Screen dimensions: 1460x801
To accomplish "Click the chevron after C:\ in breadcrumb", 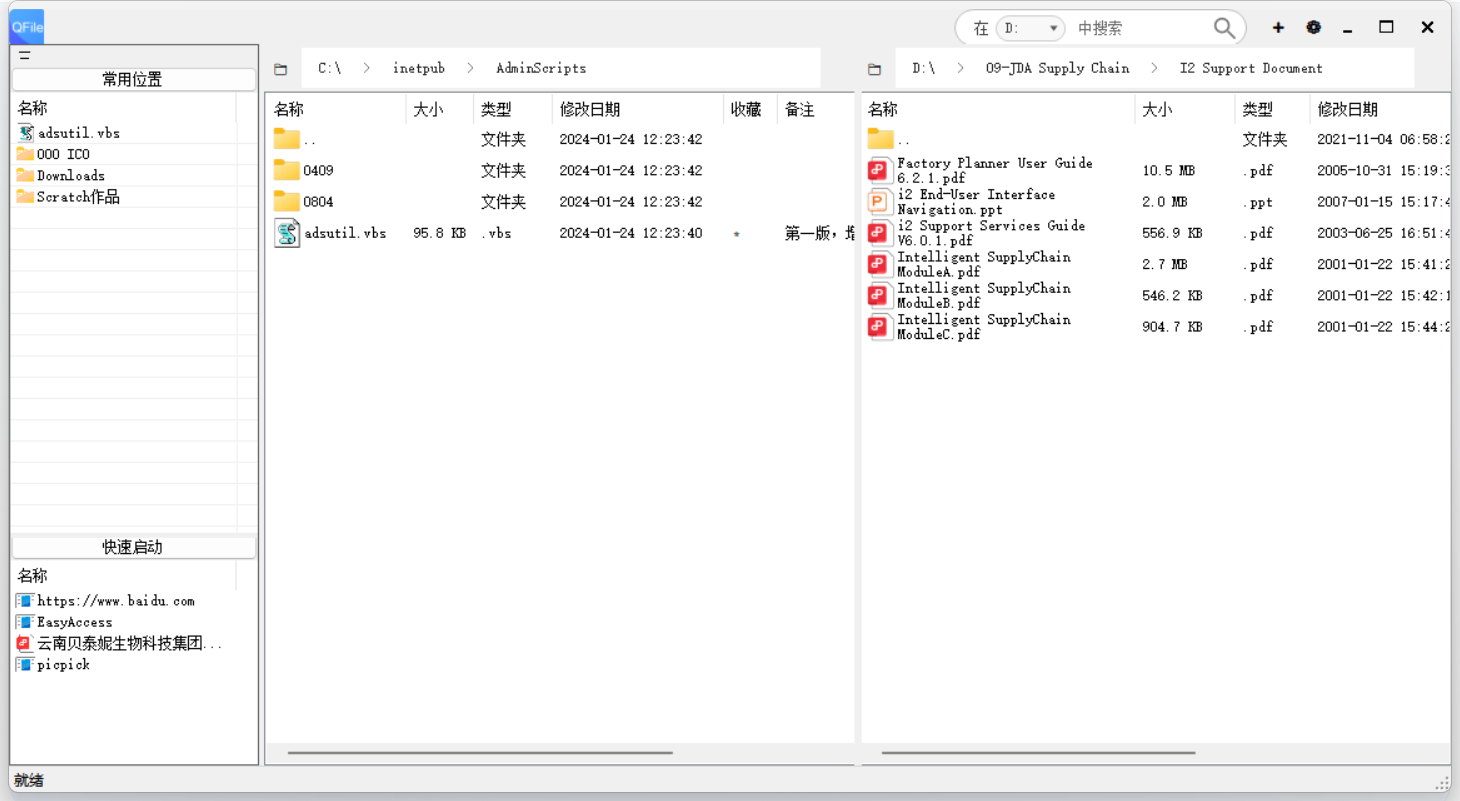I will point(367,68).
